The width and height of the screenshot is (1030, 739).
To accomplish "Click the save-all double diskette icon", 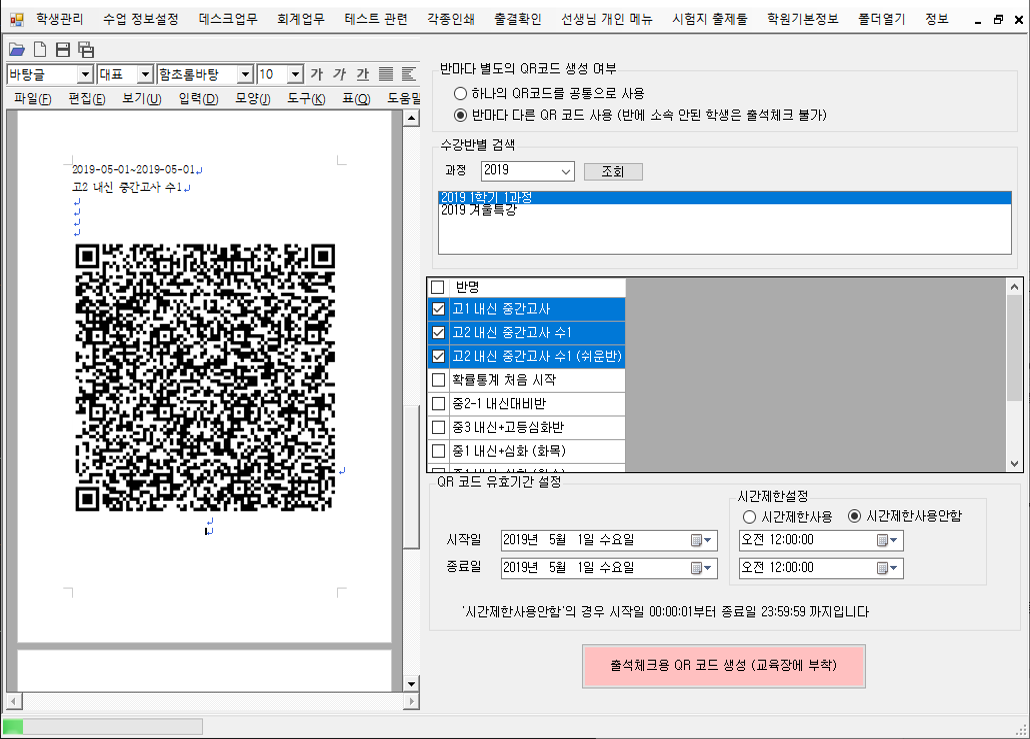I will click(x=86, y=49).
